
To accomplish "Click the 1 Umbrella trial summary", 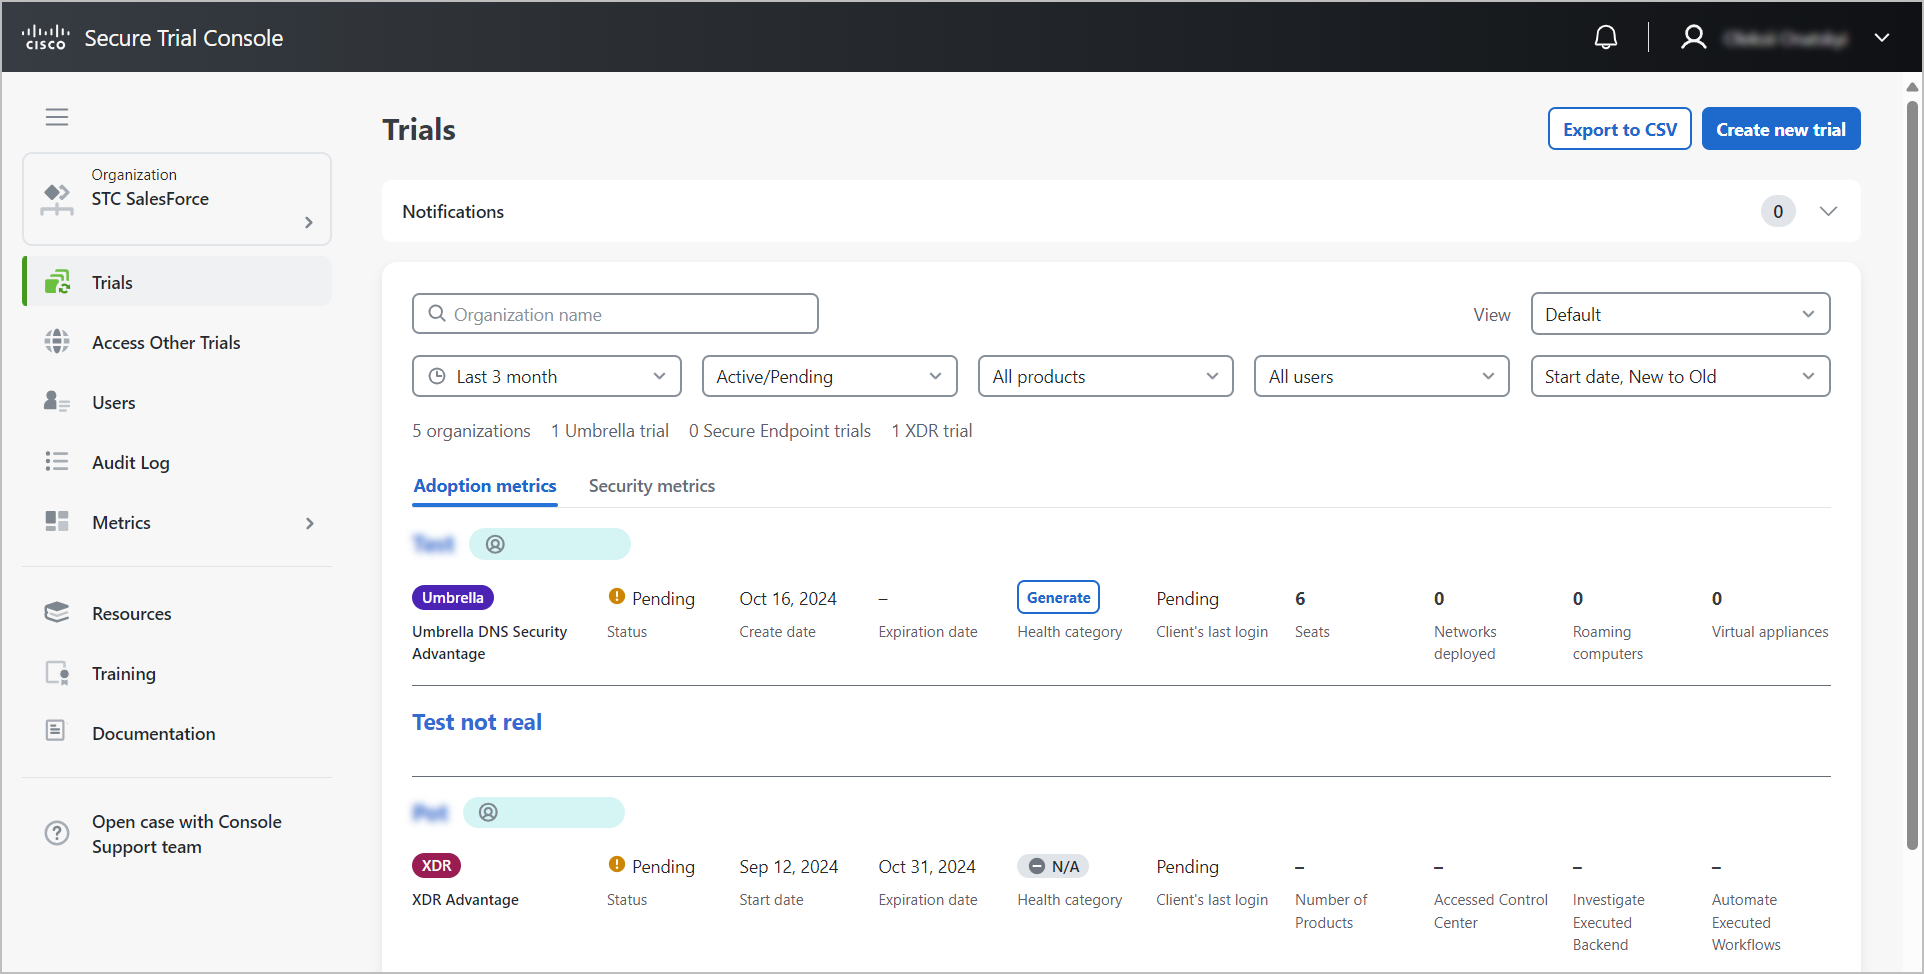I will (x=610, y=431).
